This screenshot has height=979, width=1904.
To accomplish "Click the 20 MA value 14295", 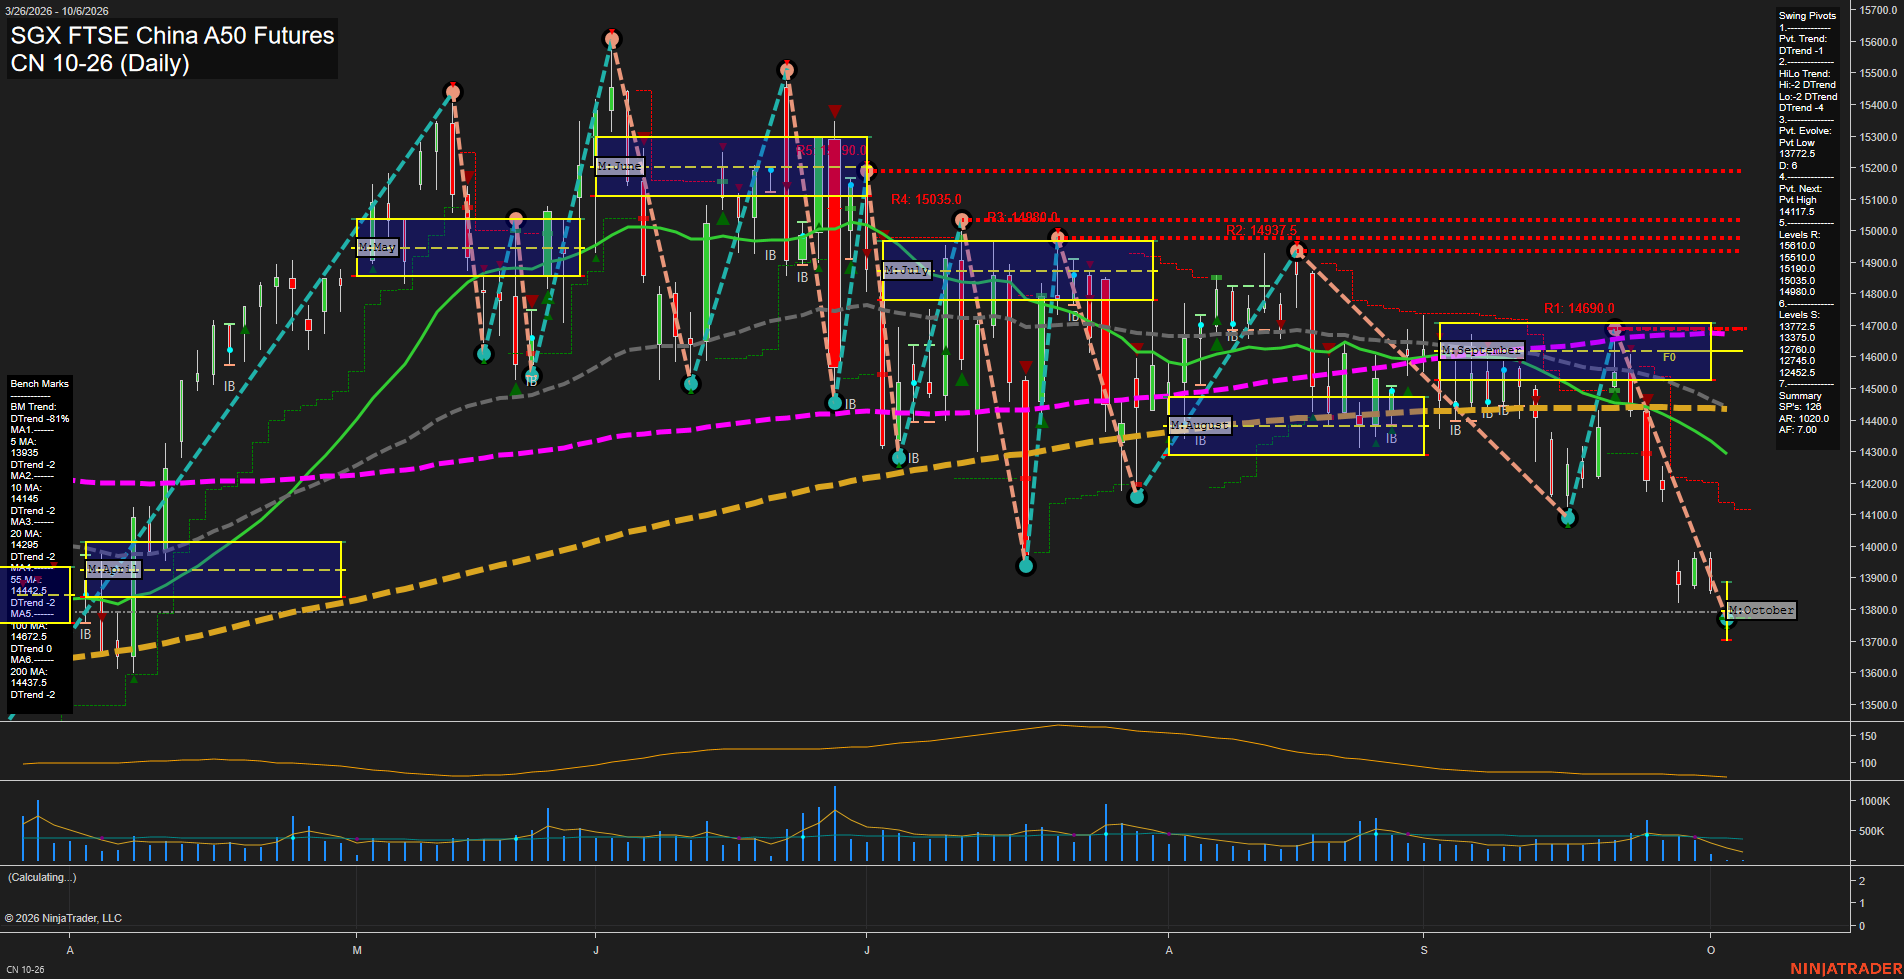I will 24,545.
